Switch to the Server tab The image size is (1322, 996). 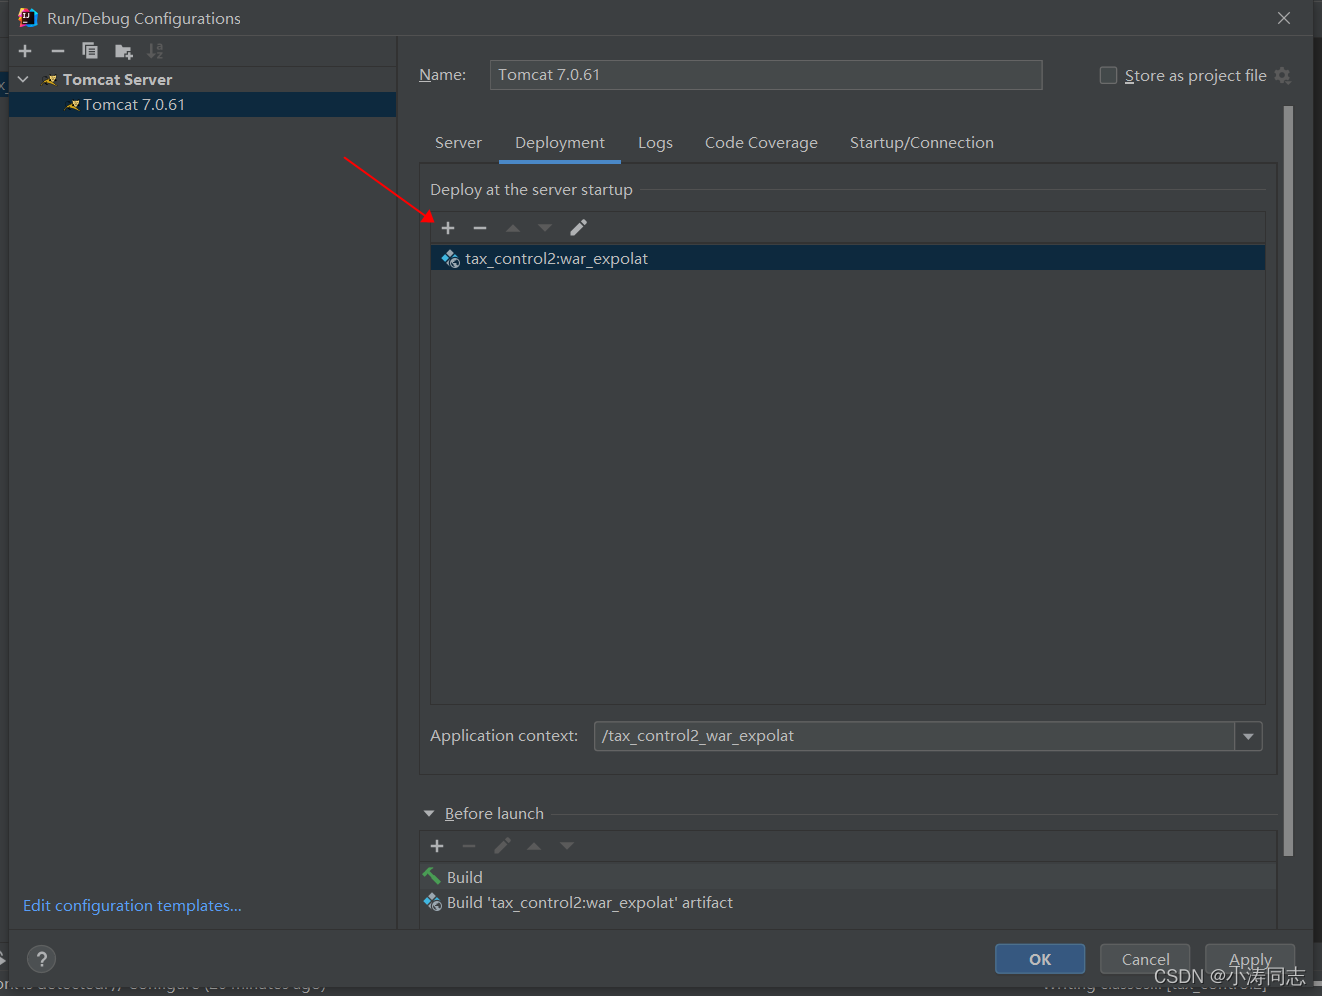pyautogui.click(x=458, y=143)
